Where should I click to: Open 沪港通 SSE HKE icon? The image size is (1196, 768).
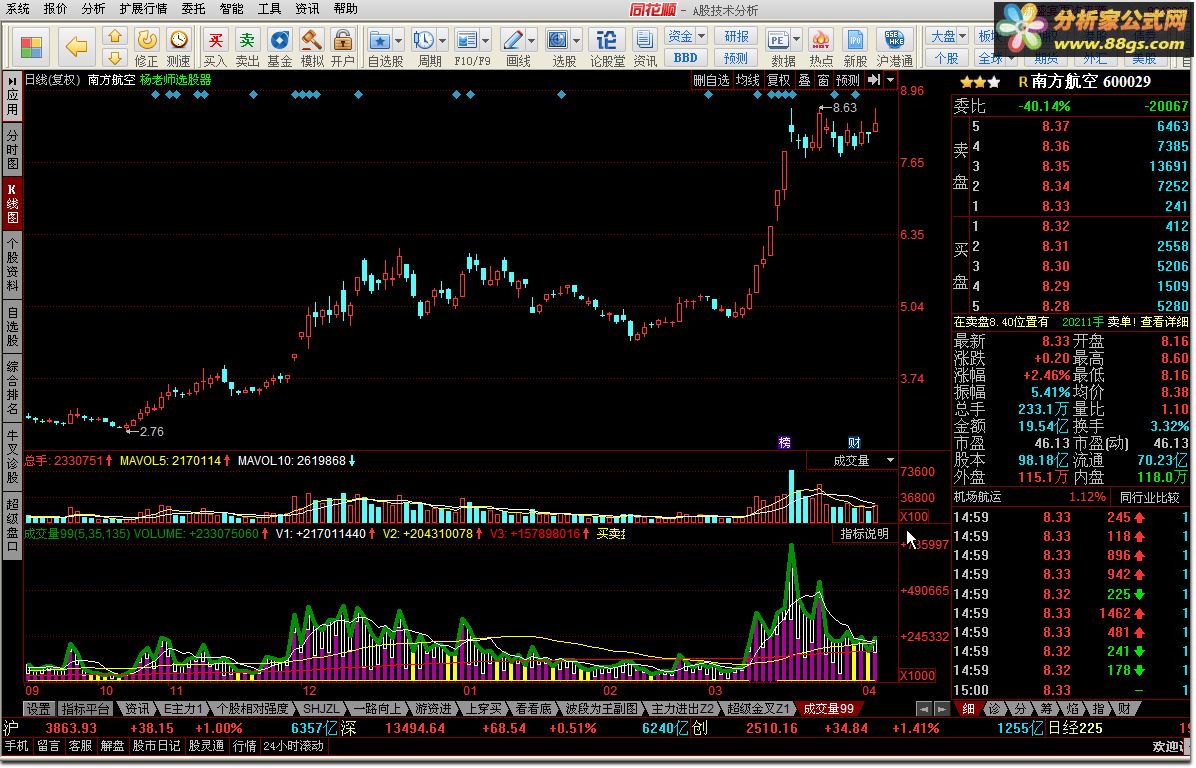coord(894,47)
